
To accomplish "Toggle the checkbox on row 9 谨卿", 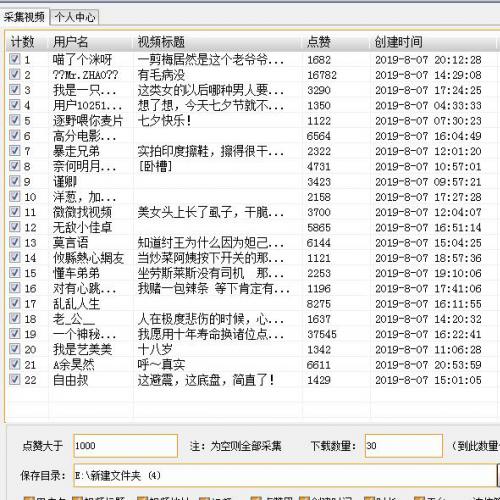I will tap(15, 181).
